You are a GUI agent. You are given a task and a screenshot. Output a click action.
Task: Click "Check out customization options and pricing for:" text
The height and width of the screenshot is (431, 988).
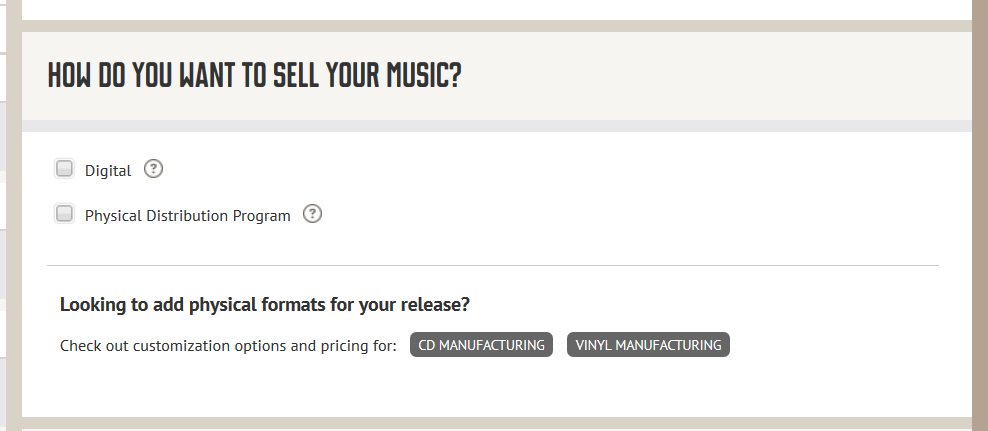[228, 346]
